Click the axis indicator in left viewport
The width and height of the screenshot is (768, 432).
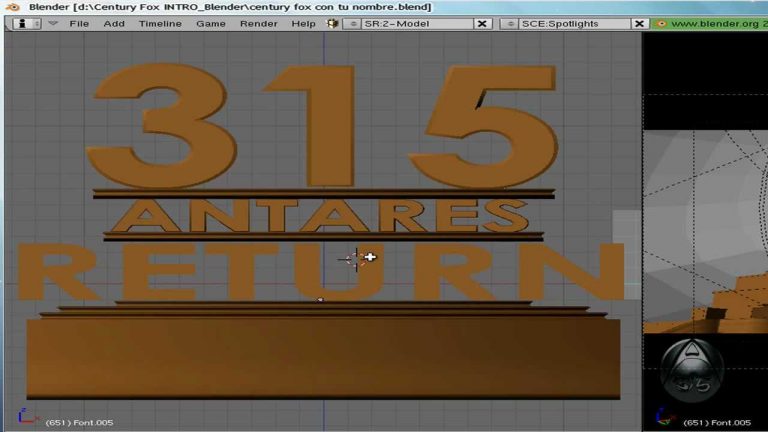(27, 417)
